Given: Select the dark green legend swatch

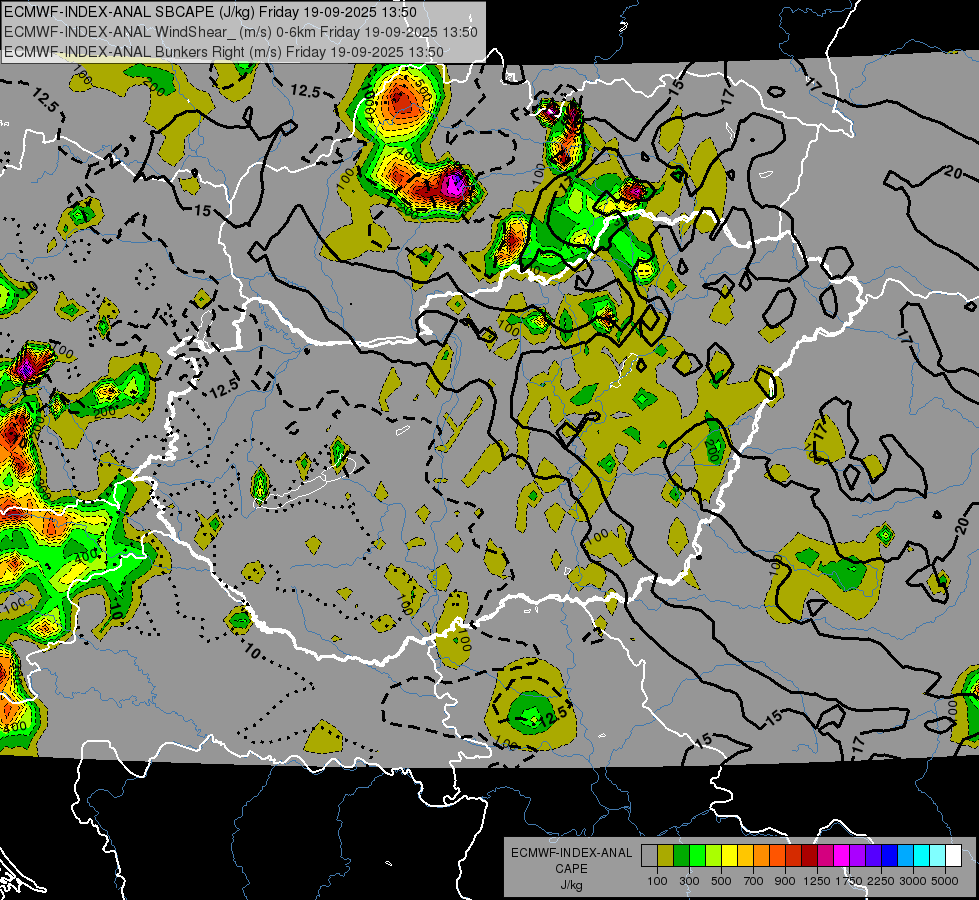Looking at the screenshot, I should [x=681, y=855].
